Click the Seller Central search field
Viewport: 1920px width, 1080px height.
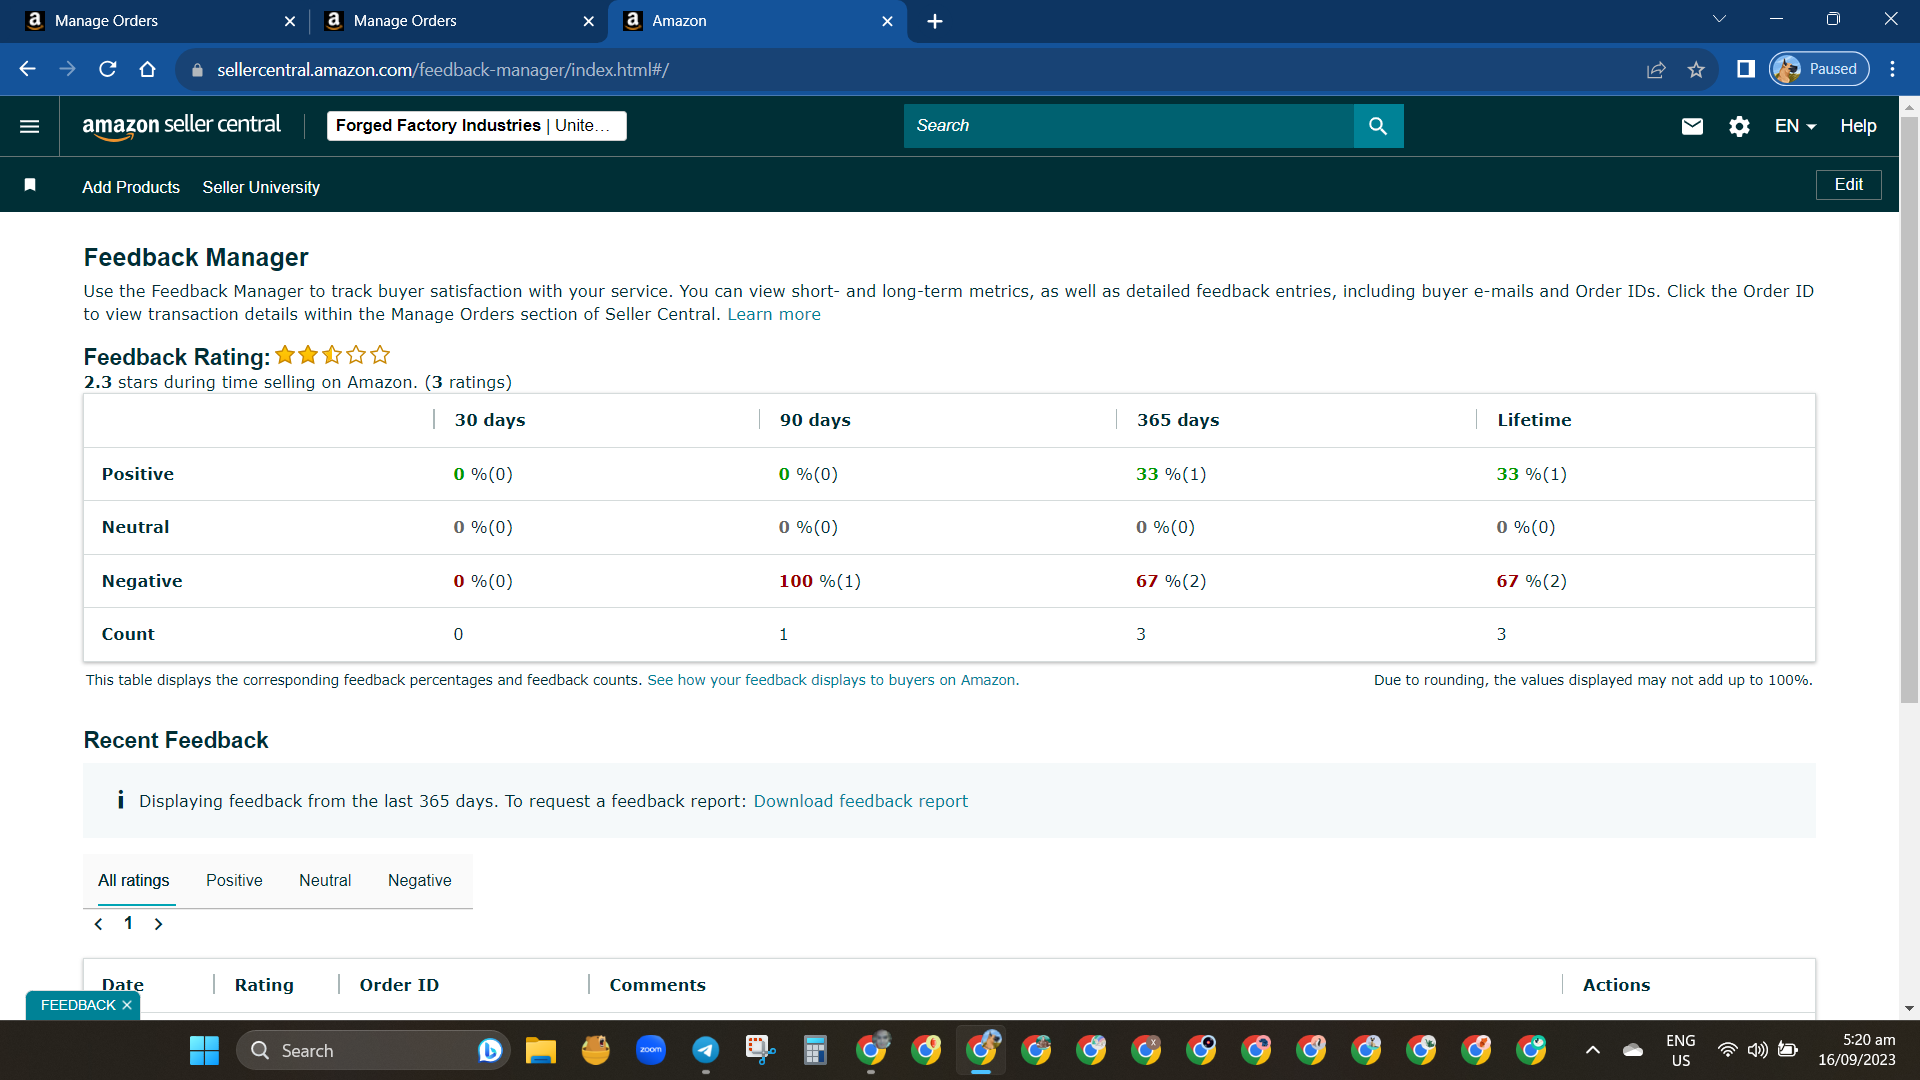coord(1128,126)
